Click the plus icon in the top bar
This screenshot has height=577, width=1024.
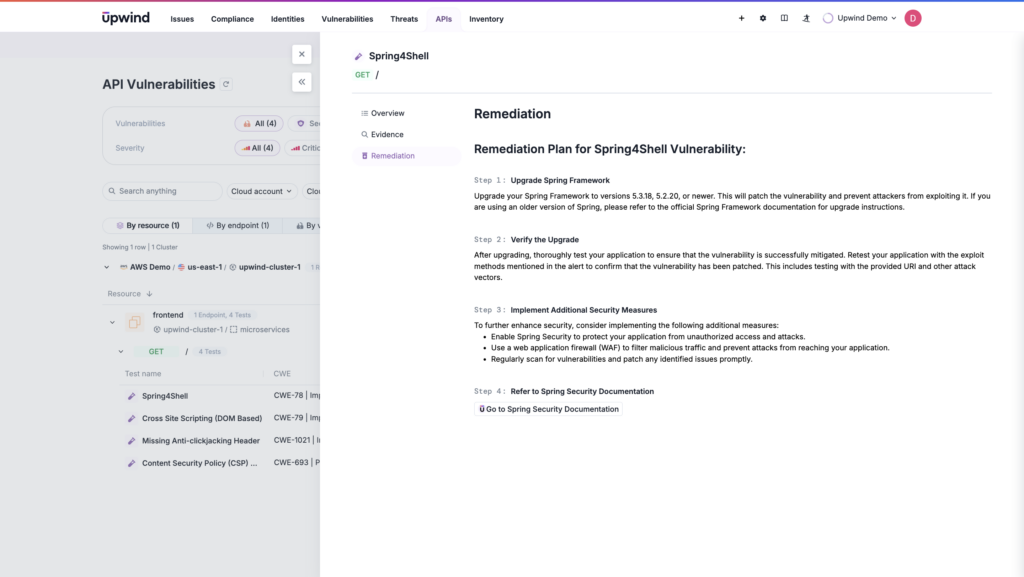click(x=740, y=18)
